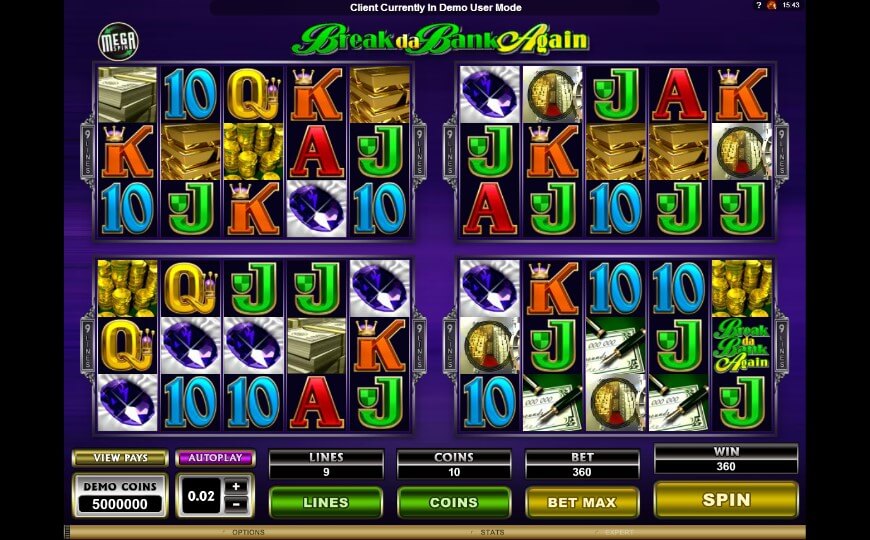The width and height of the screenshot is (870, 540).
Task: Start Autoplay mode
Action: (x=215, y=458)
